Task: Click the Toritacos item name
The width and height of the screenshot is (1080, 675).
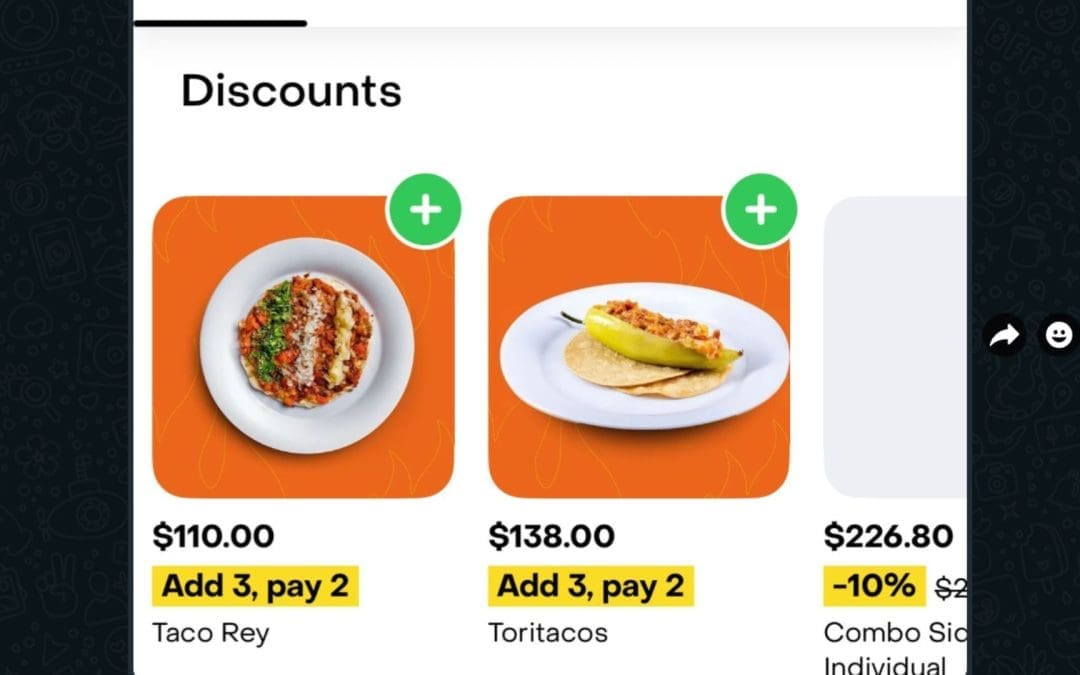Action: pyautogui.click(x=548, y=633)
